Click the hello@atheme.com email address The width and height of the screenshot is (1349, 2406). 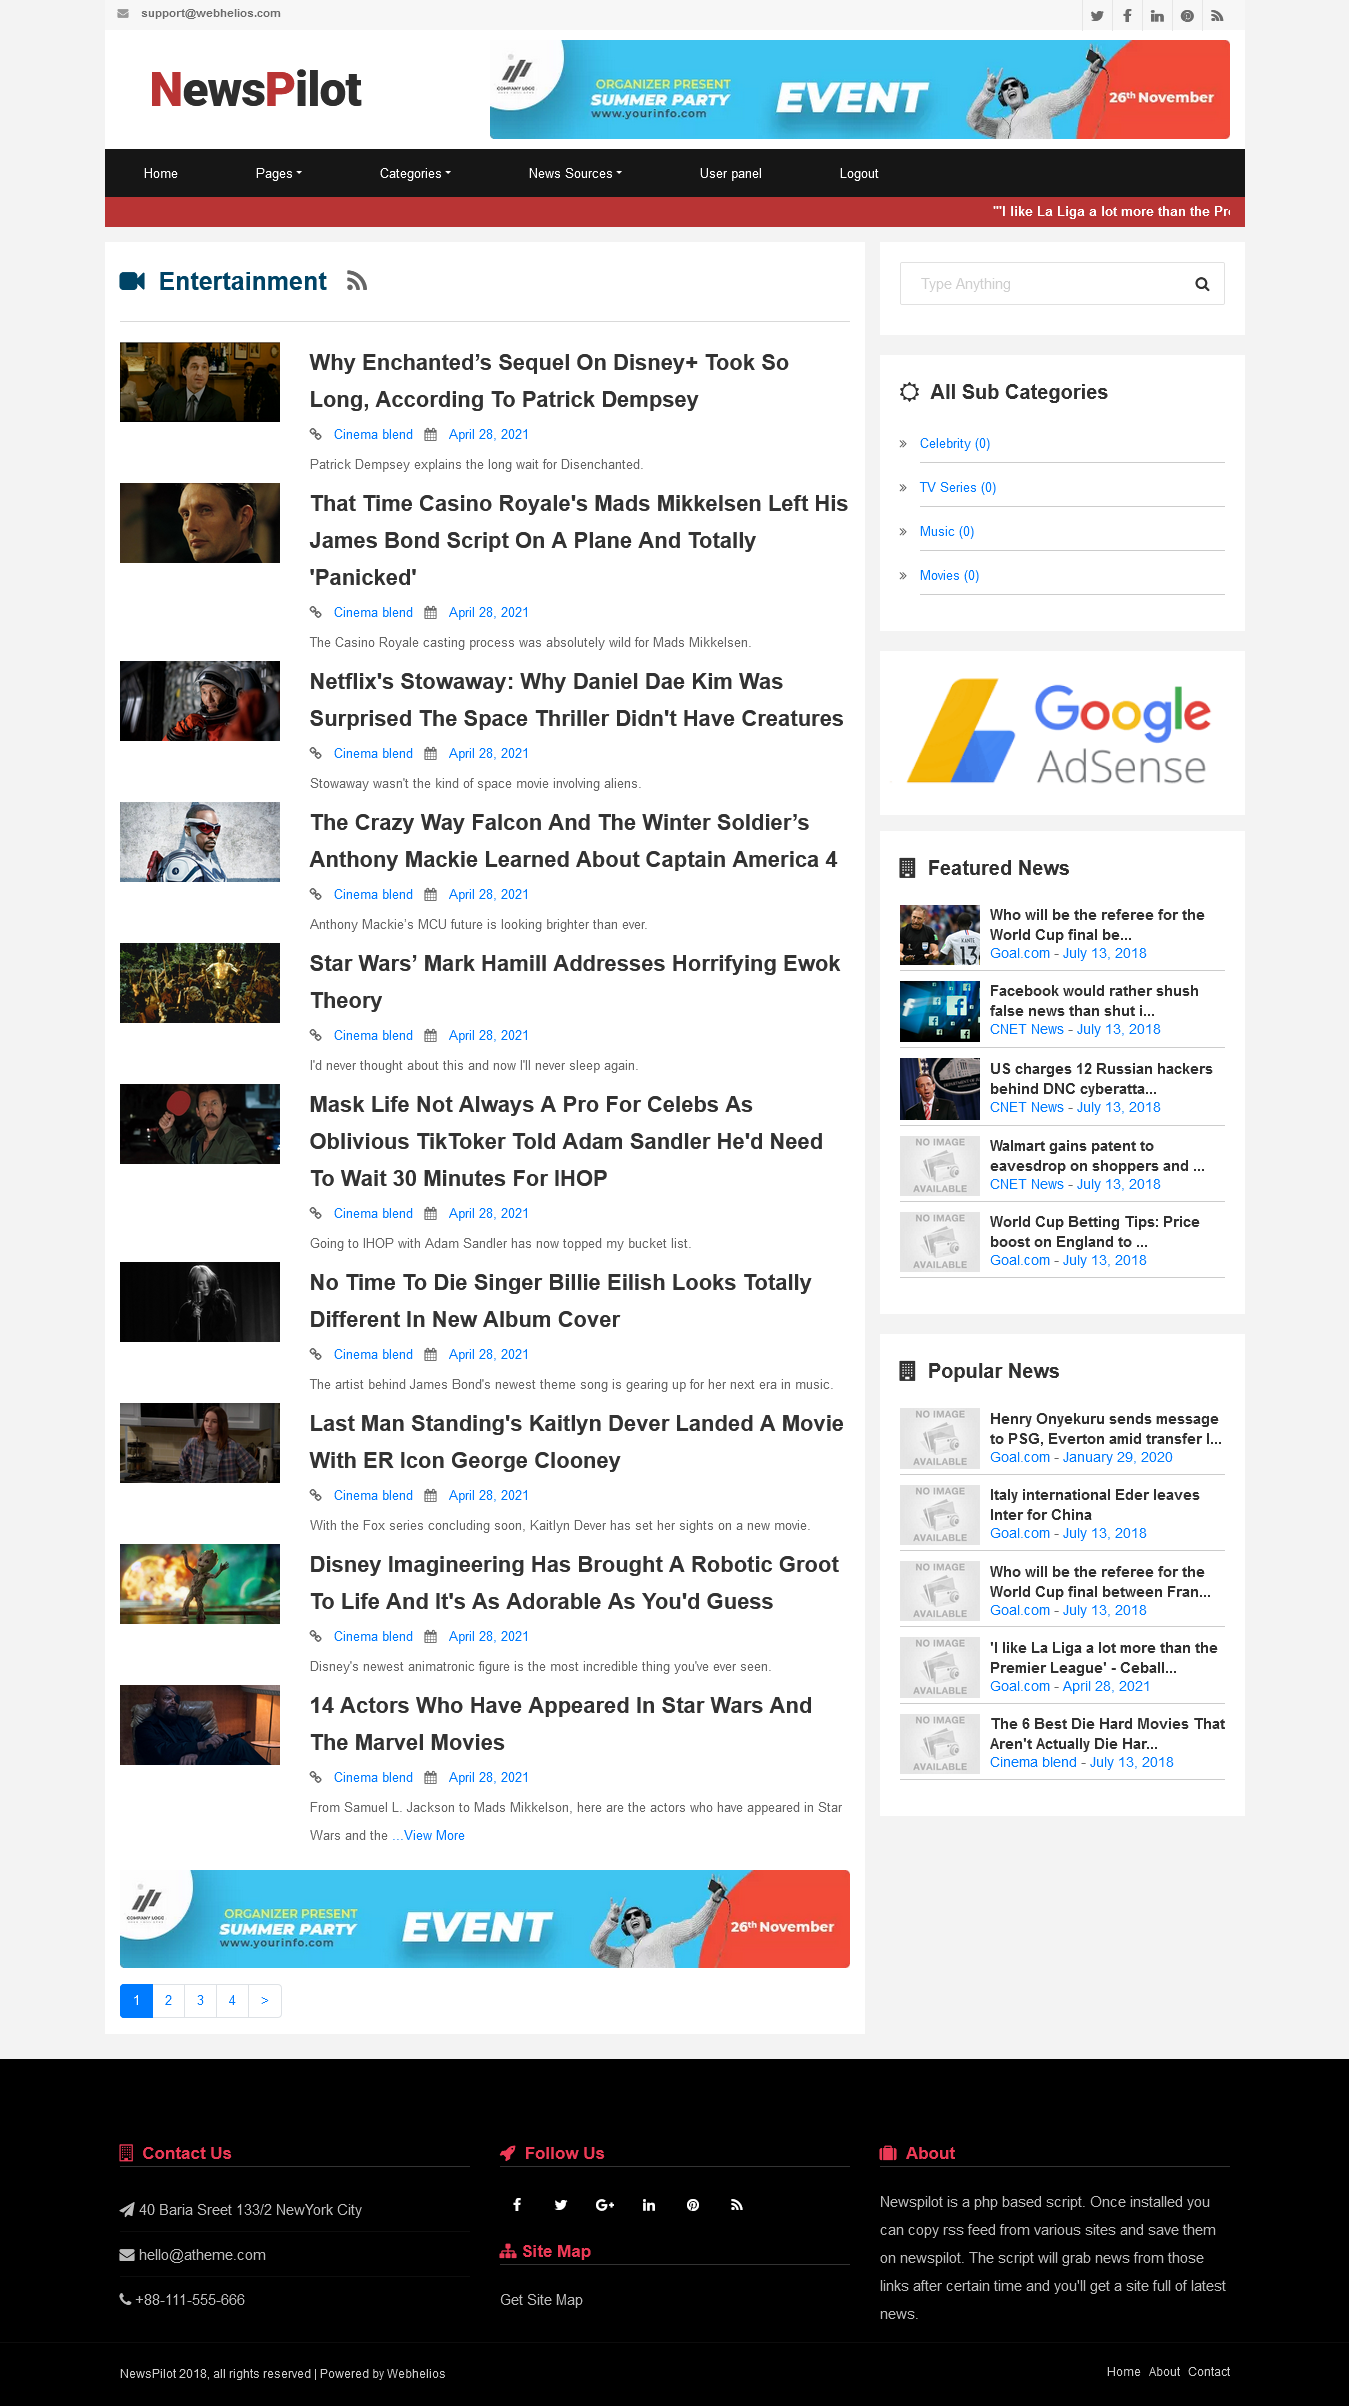tap(202, 2255)
